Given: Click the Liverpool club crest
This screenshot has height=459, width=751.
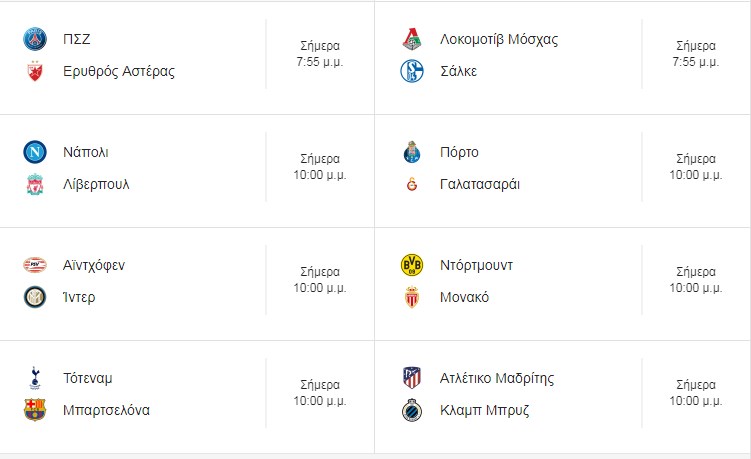Looking at the screenshot, I should (35, 184).
